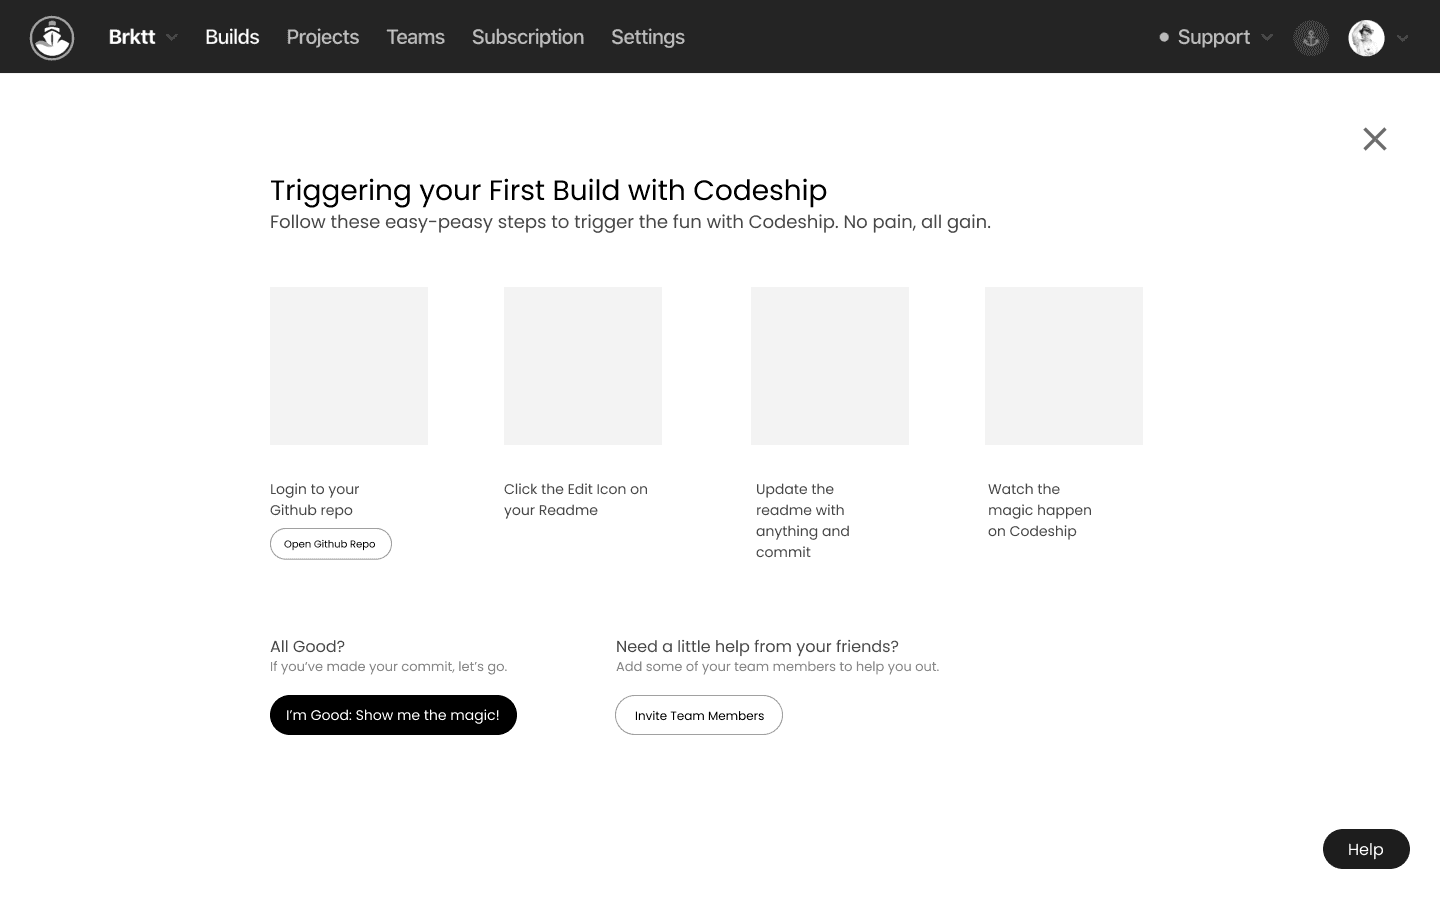
Task: Switch to Teams page
Action: click(x=415, y=37)
